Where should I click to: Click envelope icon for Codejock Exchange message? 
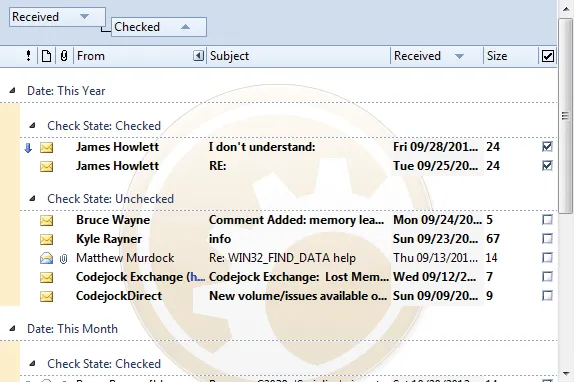tap(46, 278)
